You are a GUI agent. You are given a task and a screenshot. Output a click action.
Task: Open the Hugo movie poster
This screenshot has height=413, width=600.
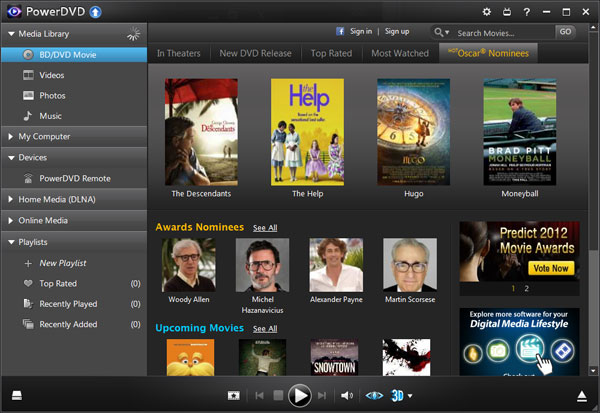point(413,132)
